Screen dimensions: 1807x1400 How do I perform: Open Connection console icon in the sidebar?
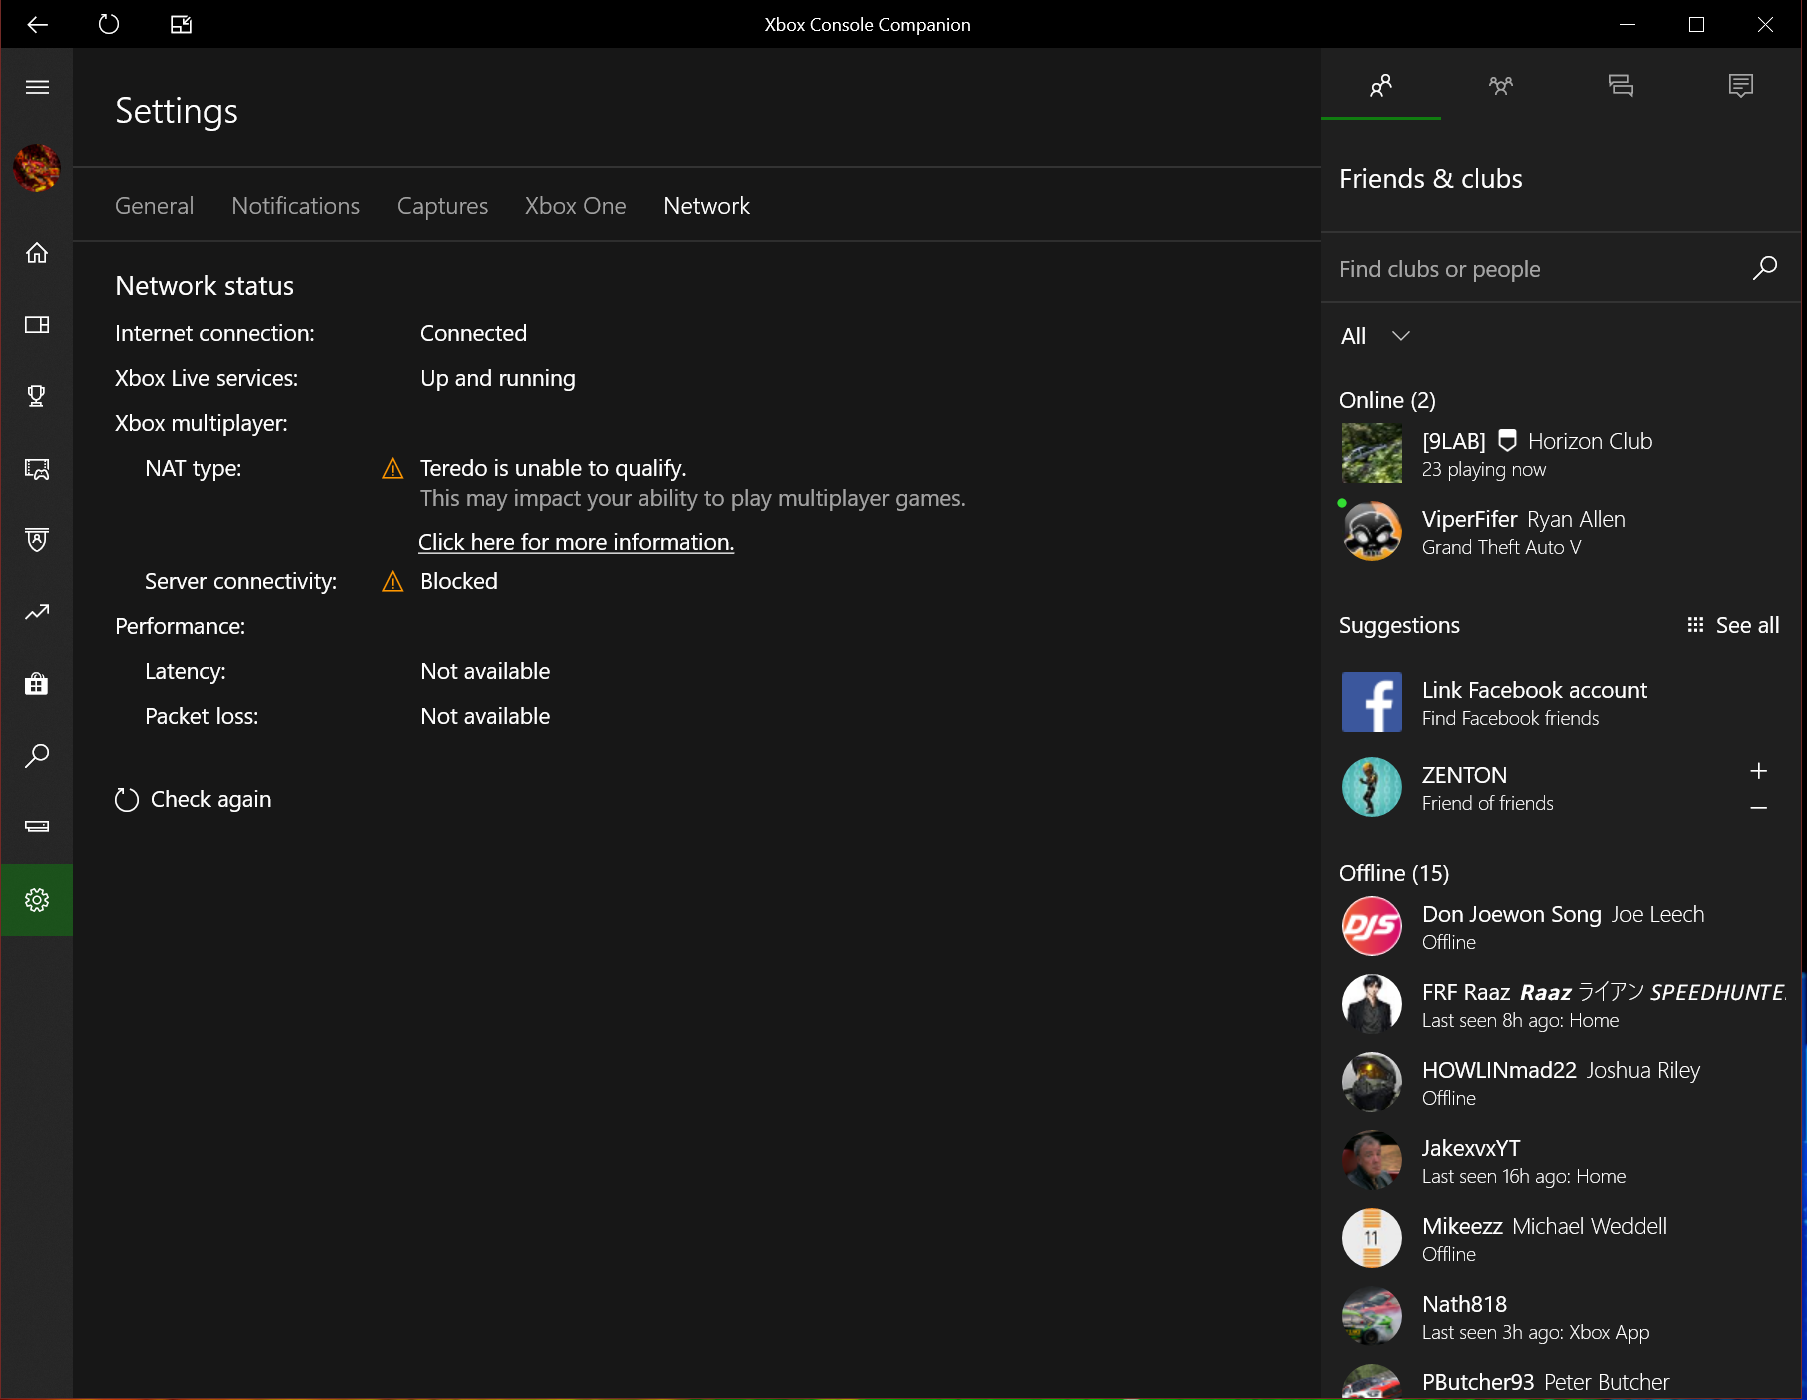click(x=37, y=826)
